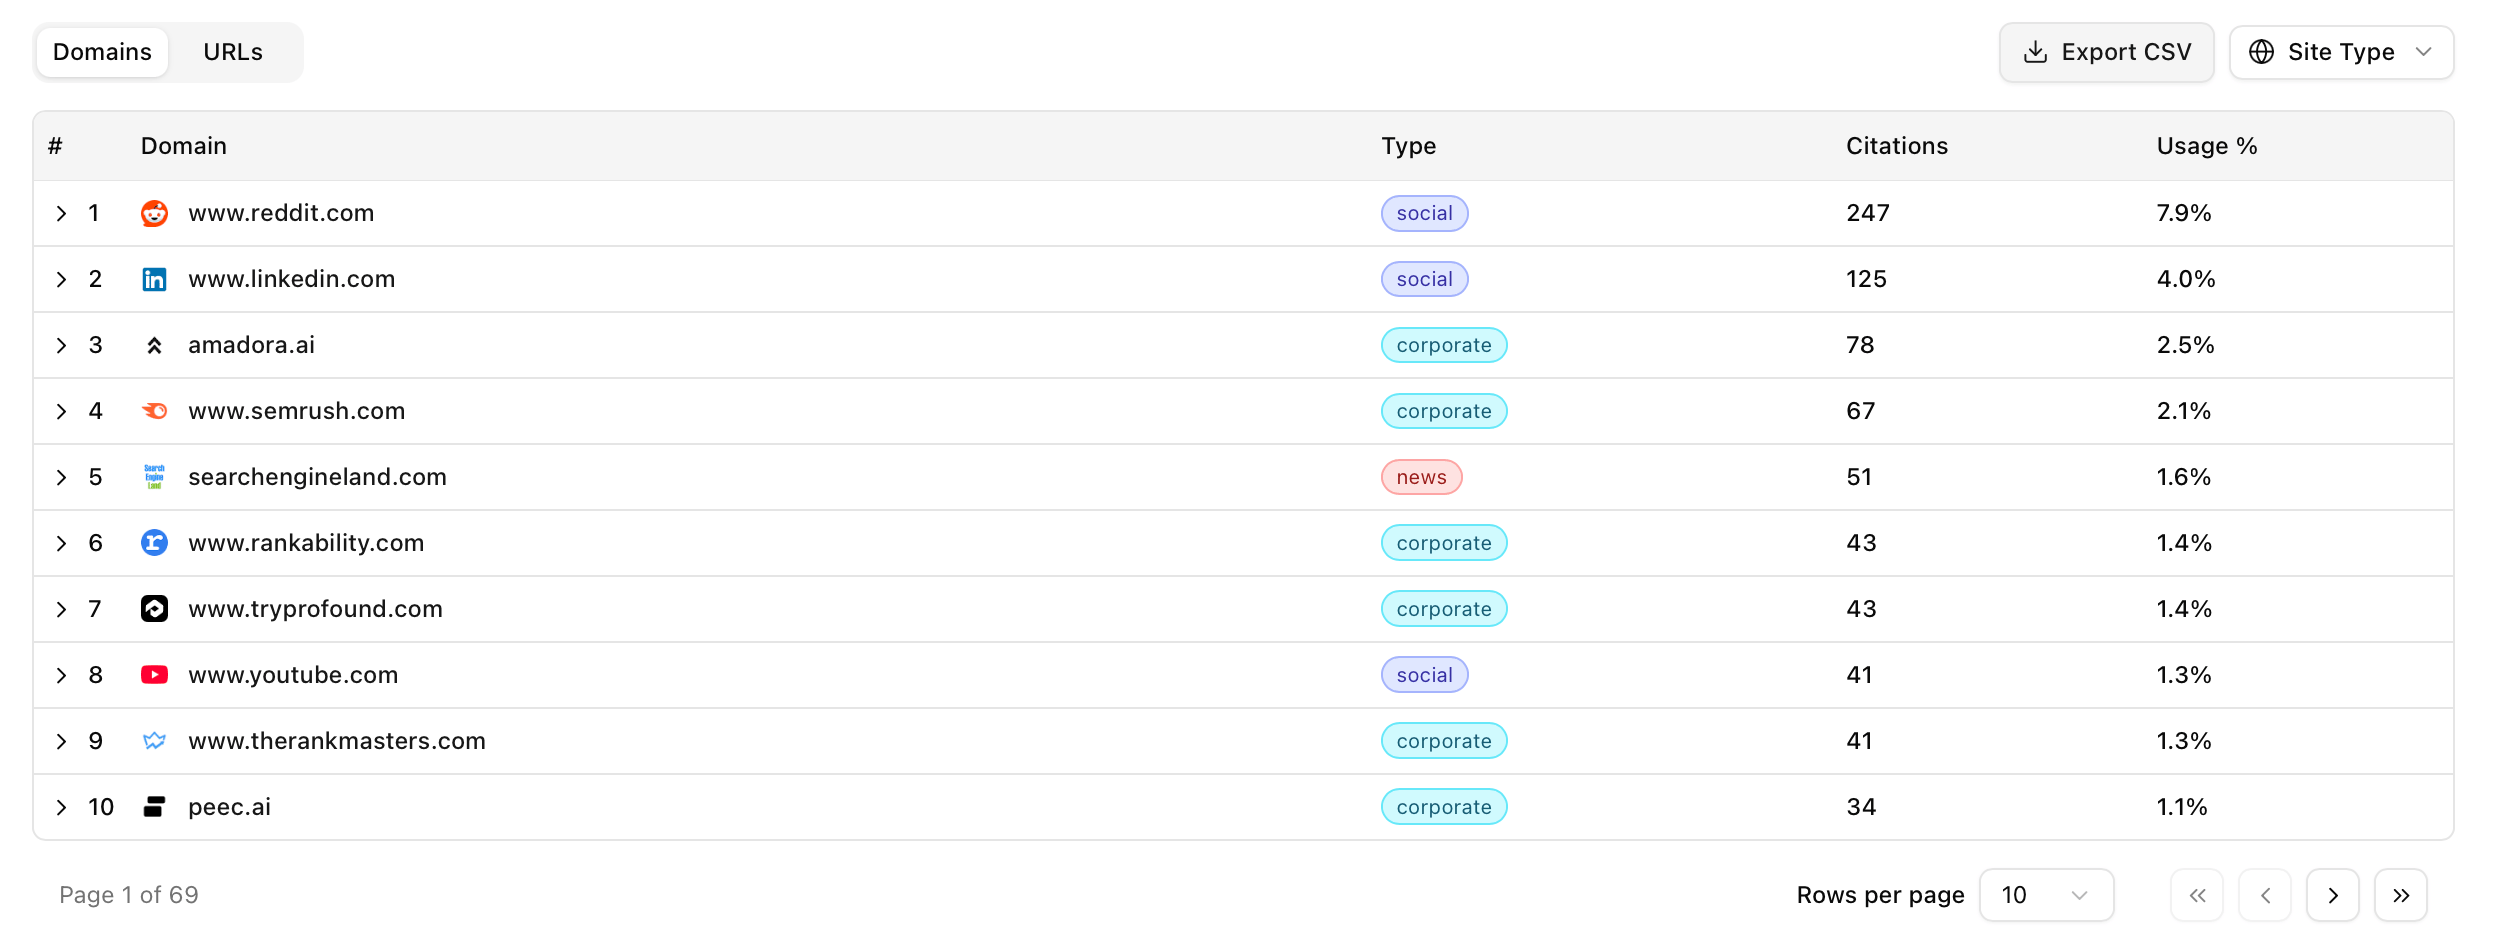Switch to the Domains tab

click(102, 52)
